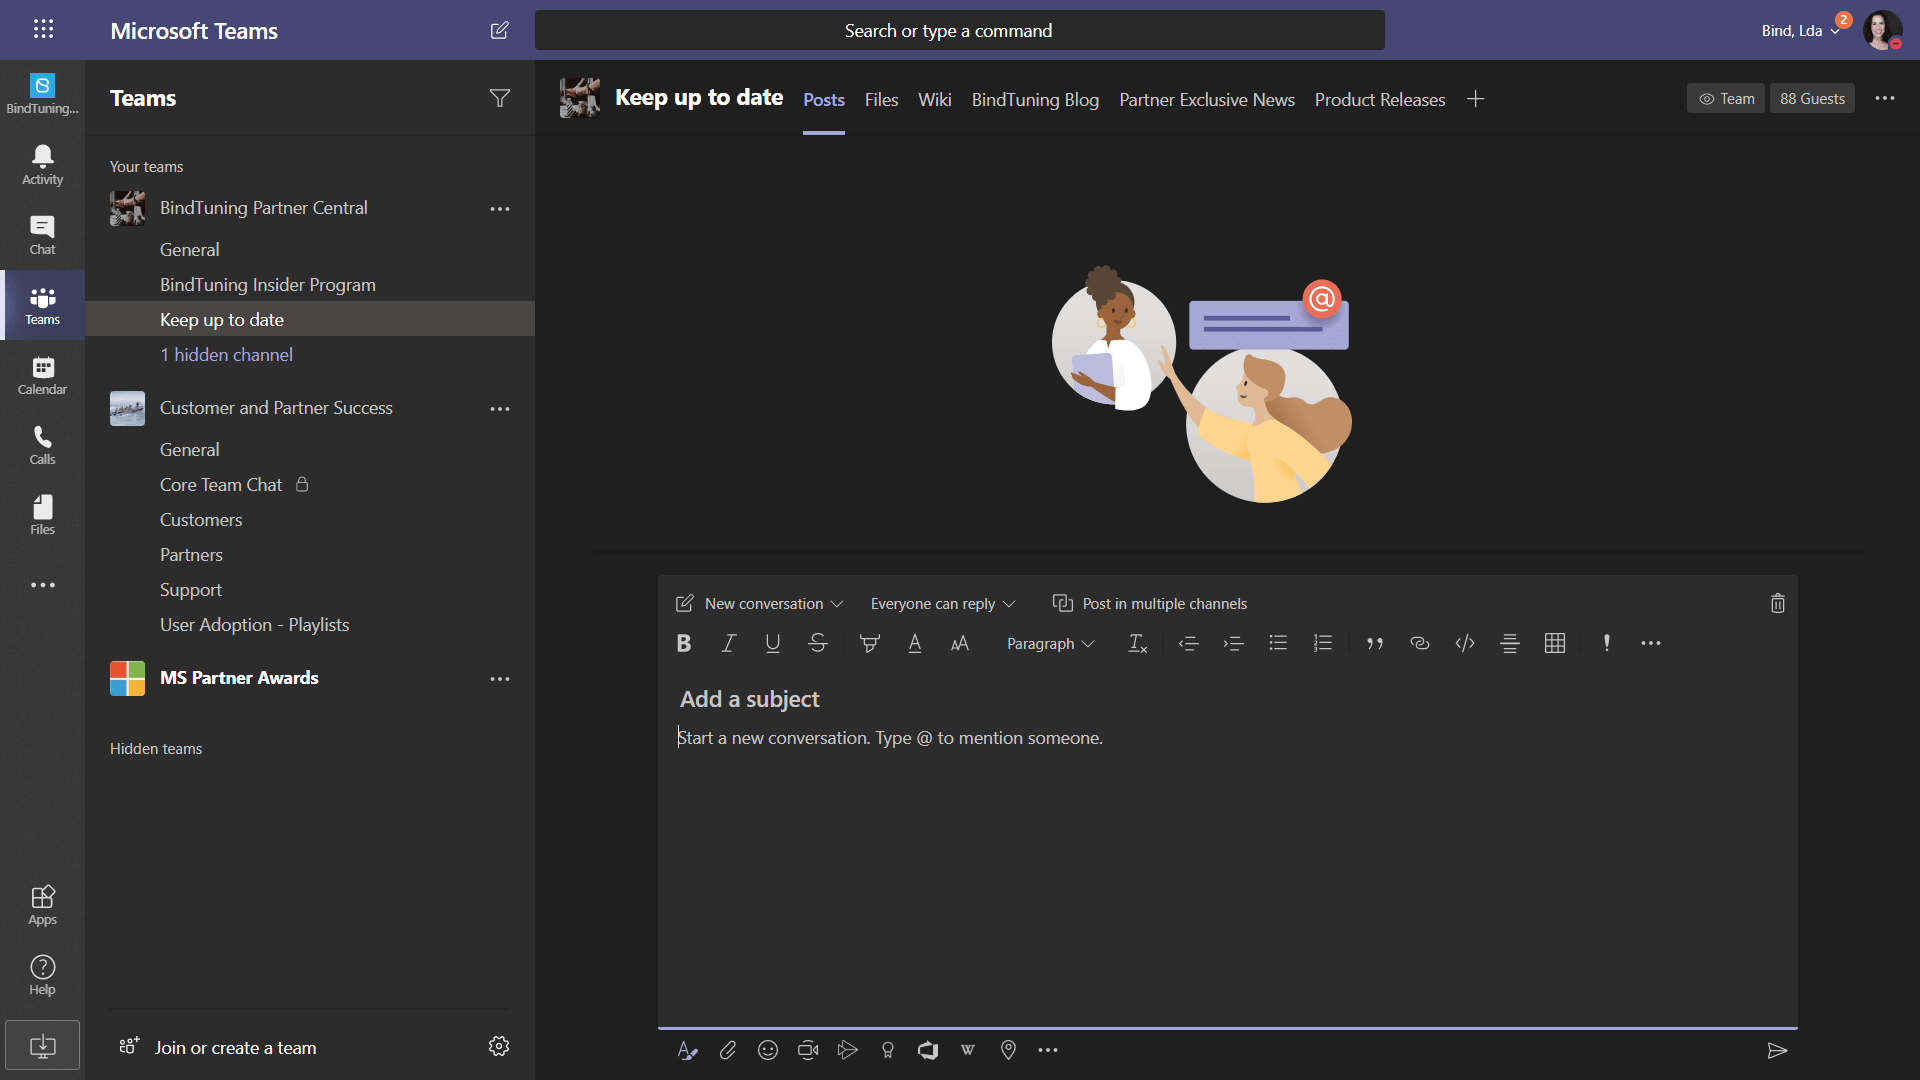The image size is (1920, 1080).
Task: Open Calls from the left rail
Action: [42, 445]
